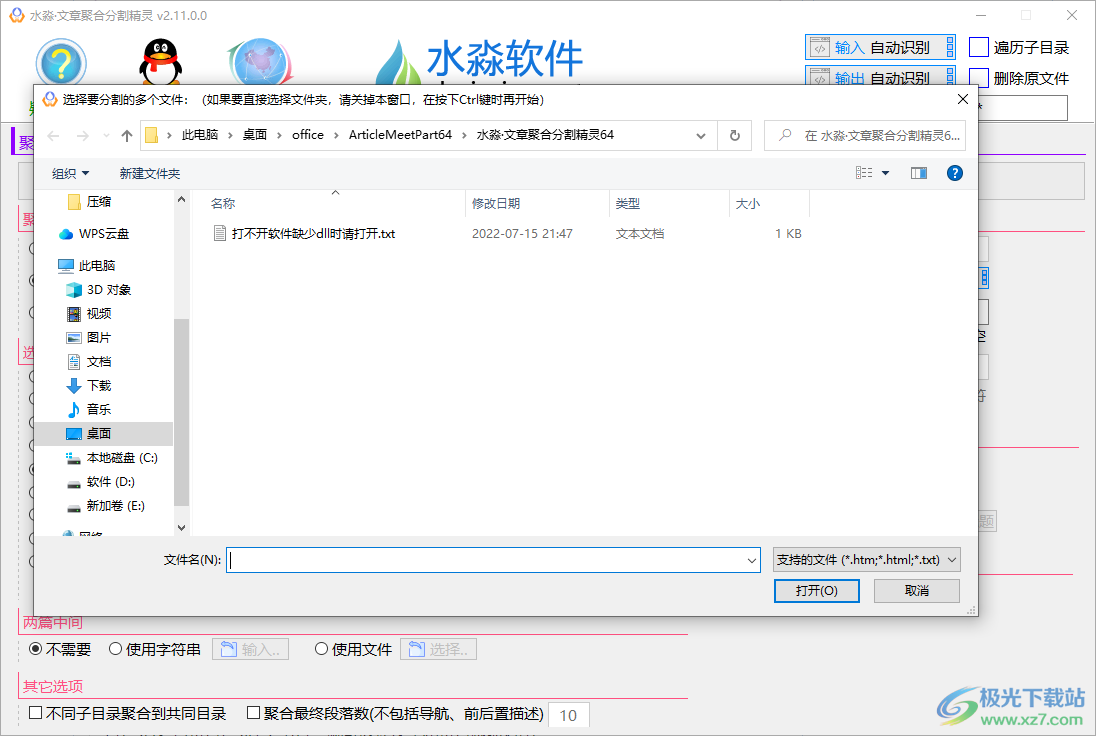Click navigation pane scroll down arrow
The image size is (1096, 736).
click(181, 528)
